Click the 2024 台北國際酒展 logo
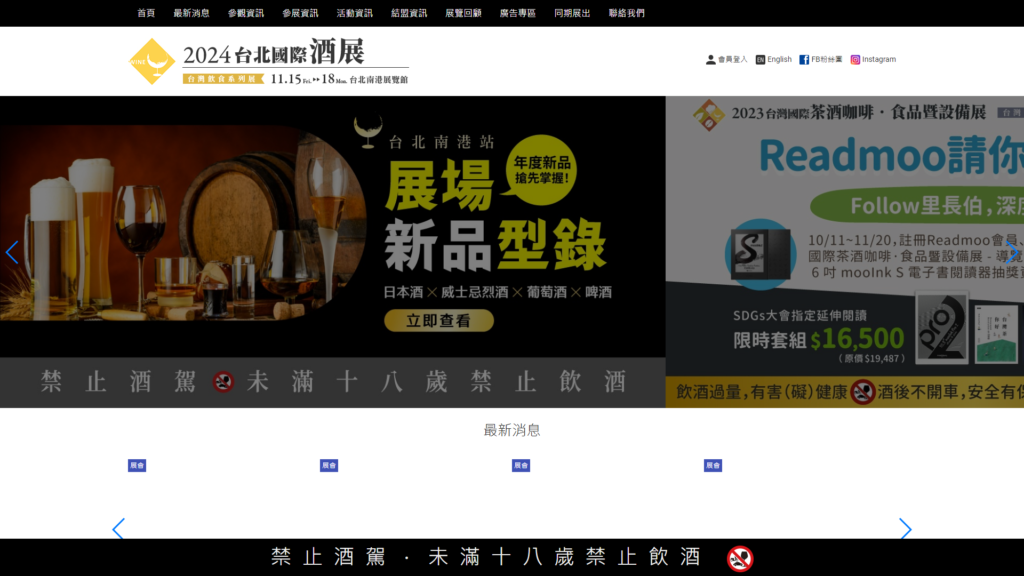Viewport: 1024px width, 576px height. [x=268, y=61]
